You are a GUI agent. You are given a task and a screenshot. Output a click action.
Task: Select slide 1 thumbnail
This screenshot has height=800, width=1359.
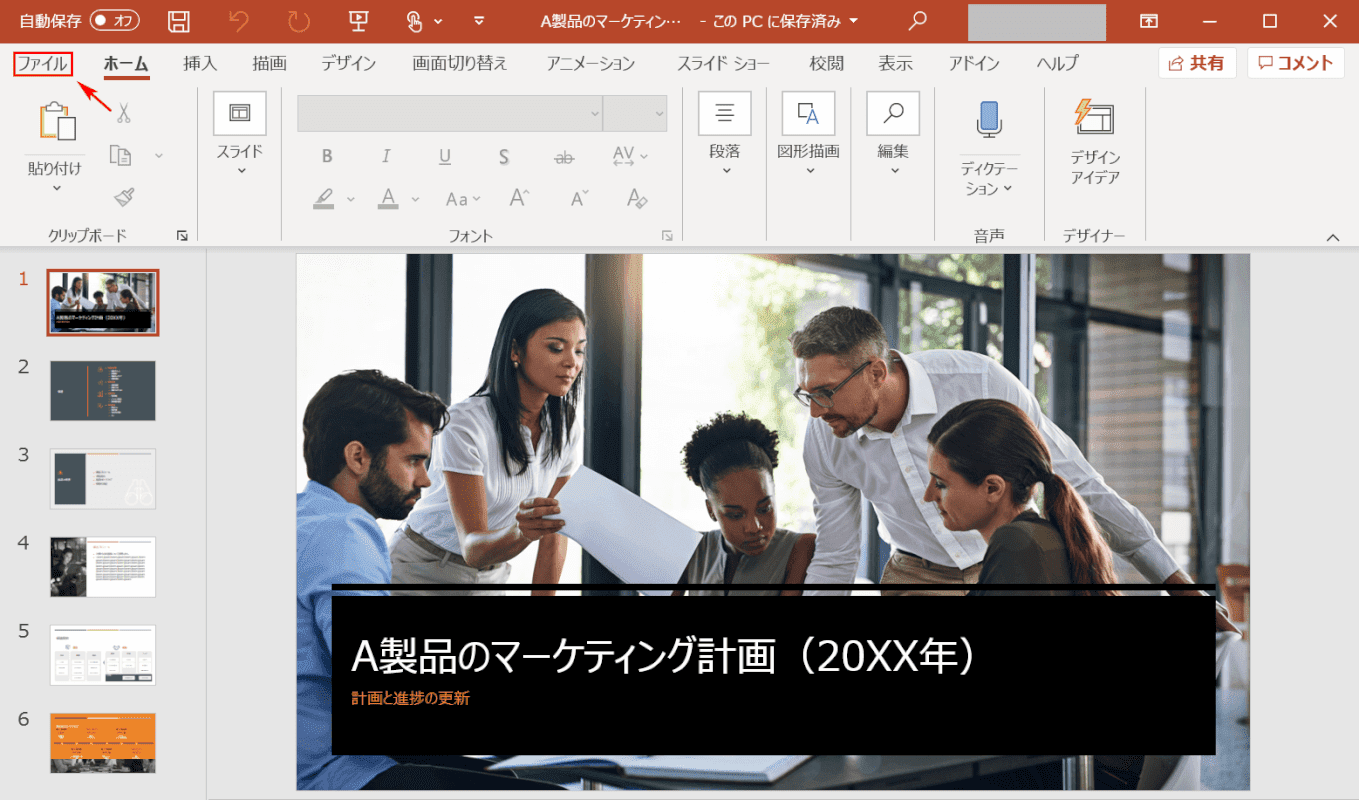point(103,302)
